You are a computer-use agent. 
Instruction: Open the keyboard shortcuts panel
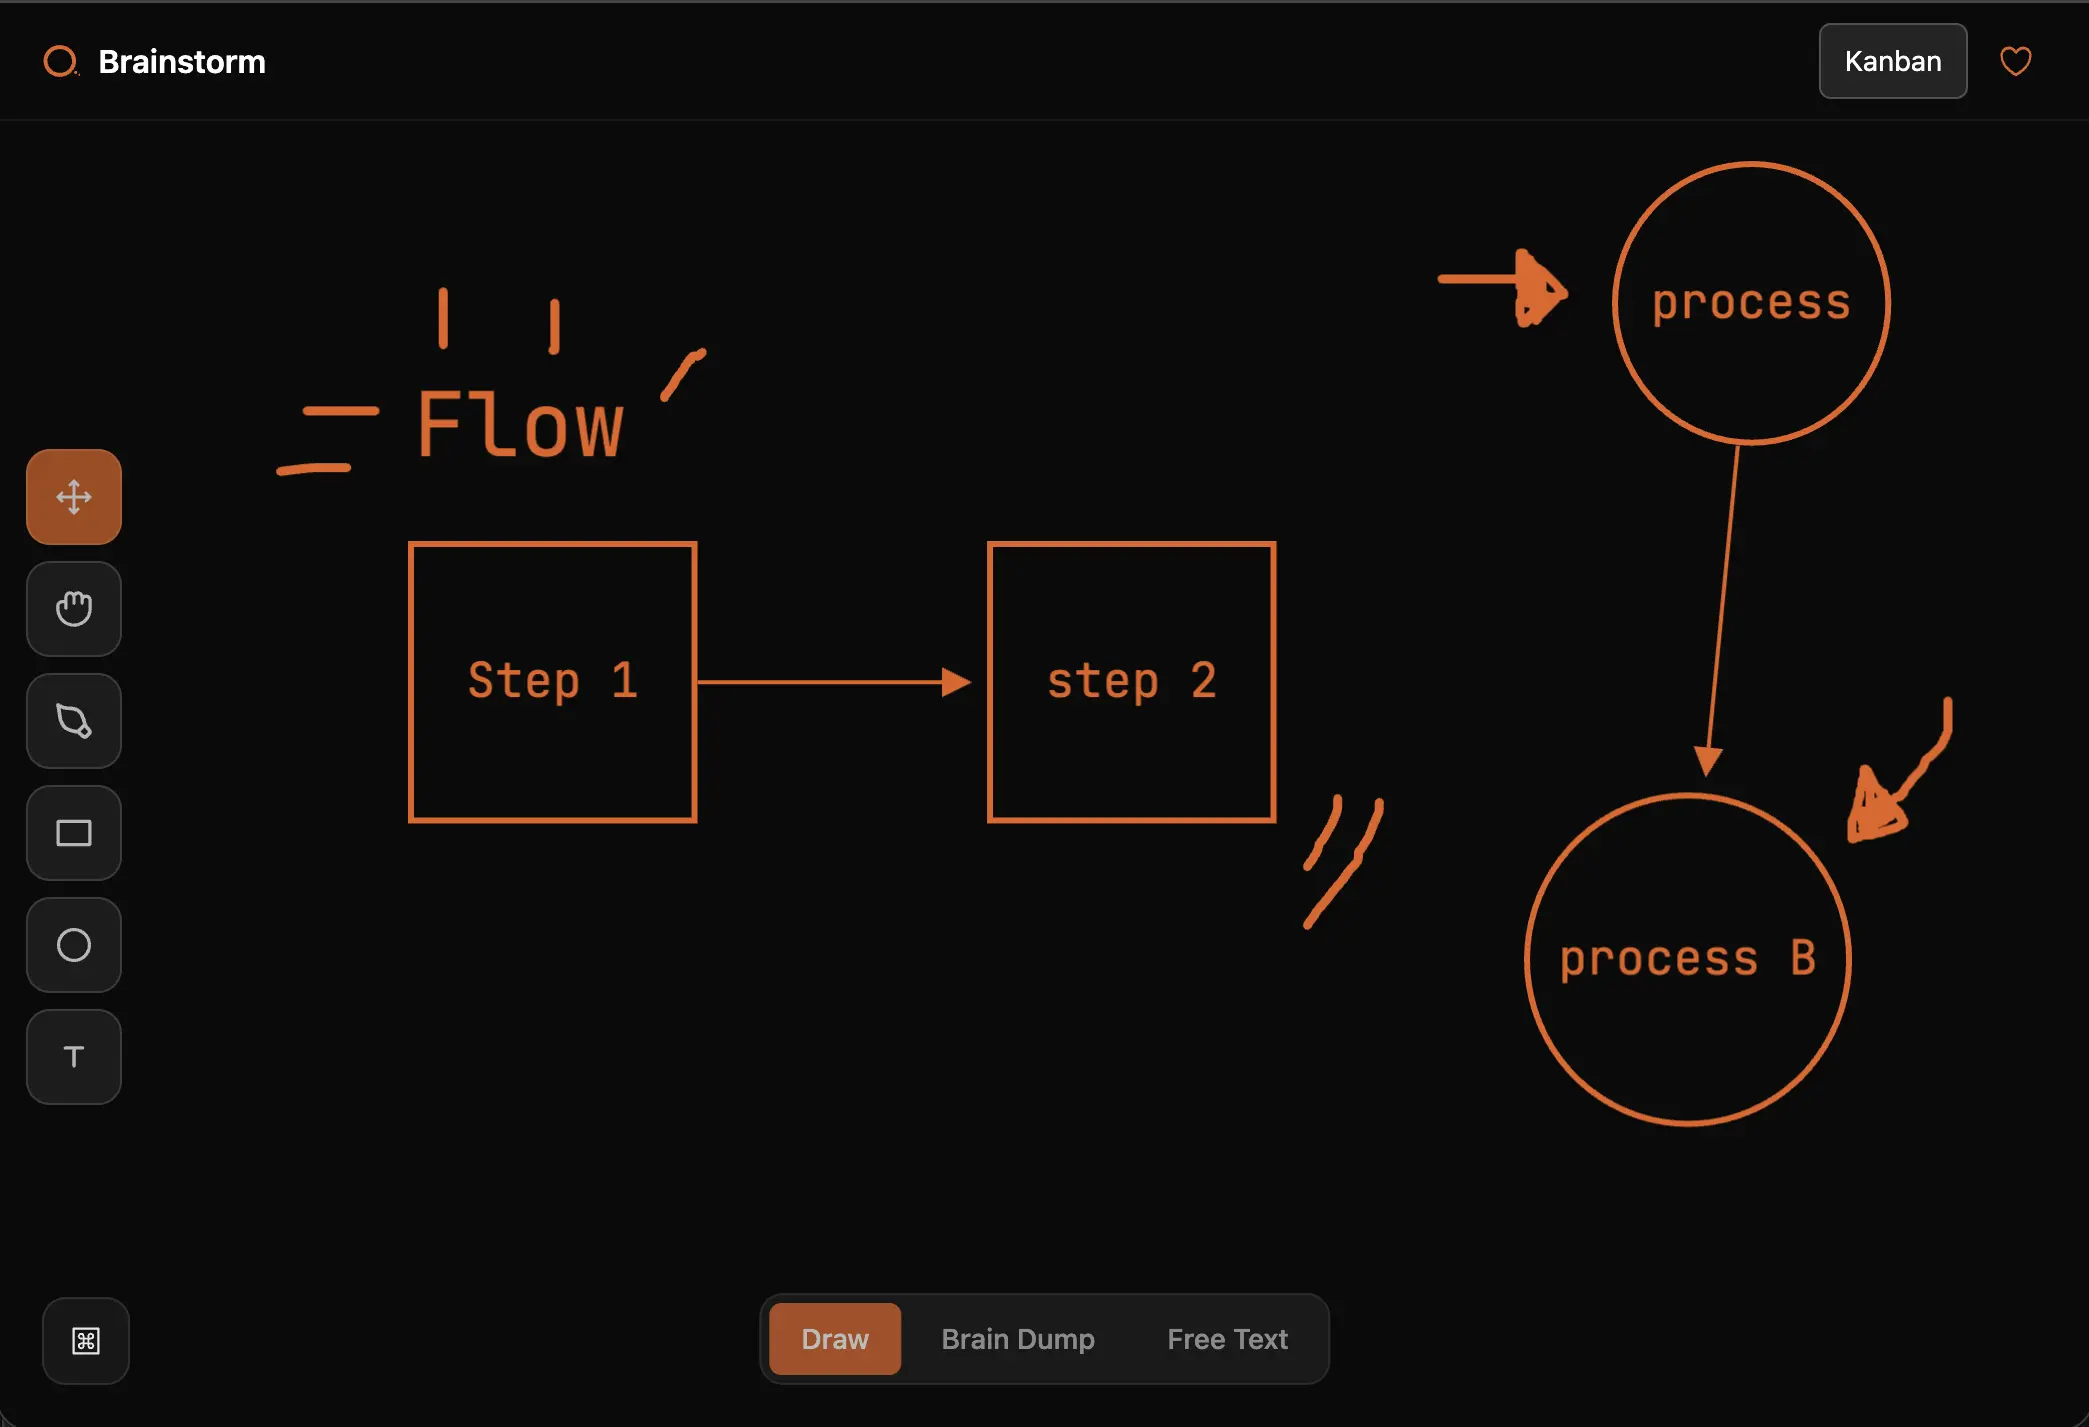[x=85, y=1341]
